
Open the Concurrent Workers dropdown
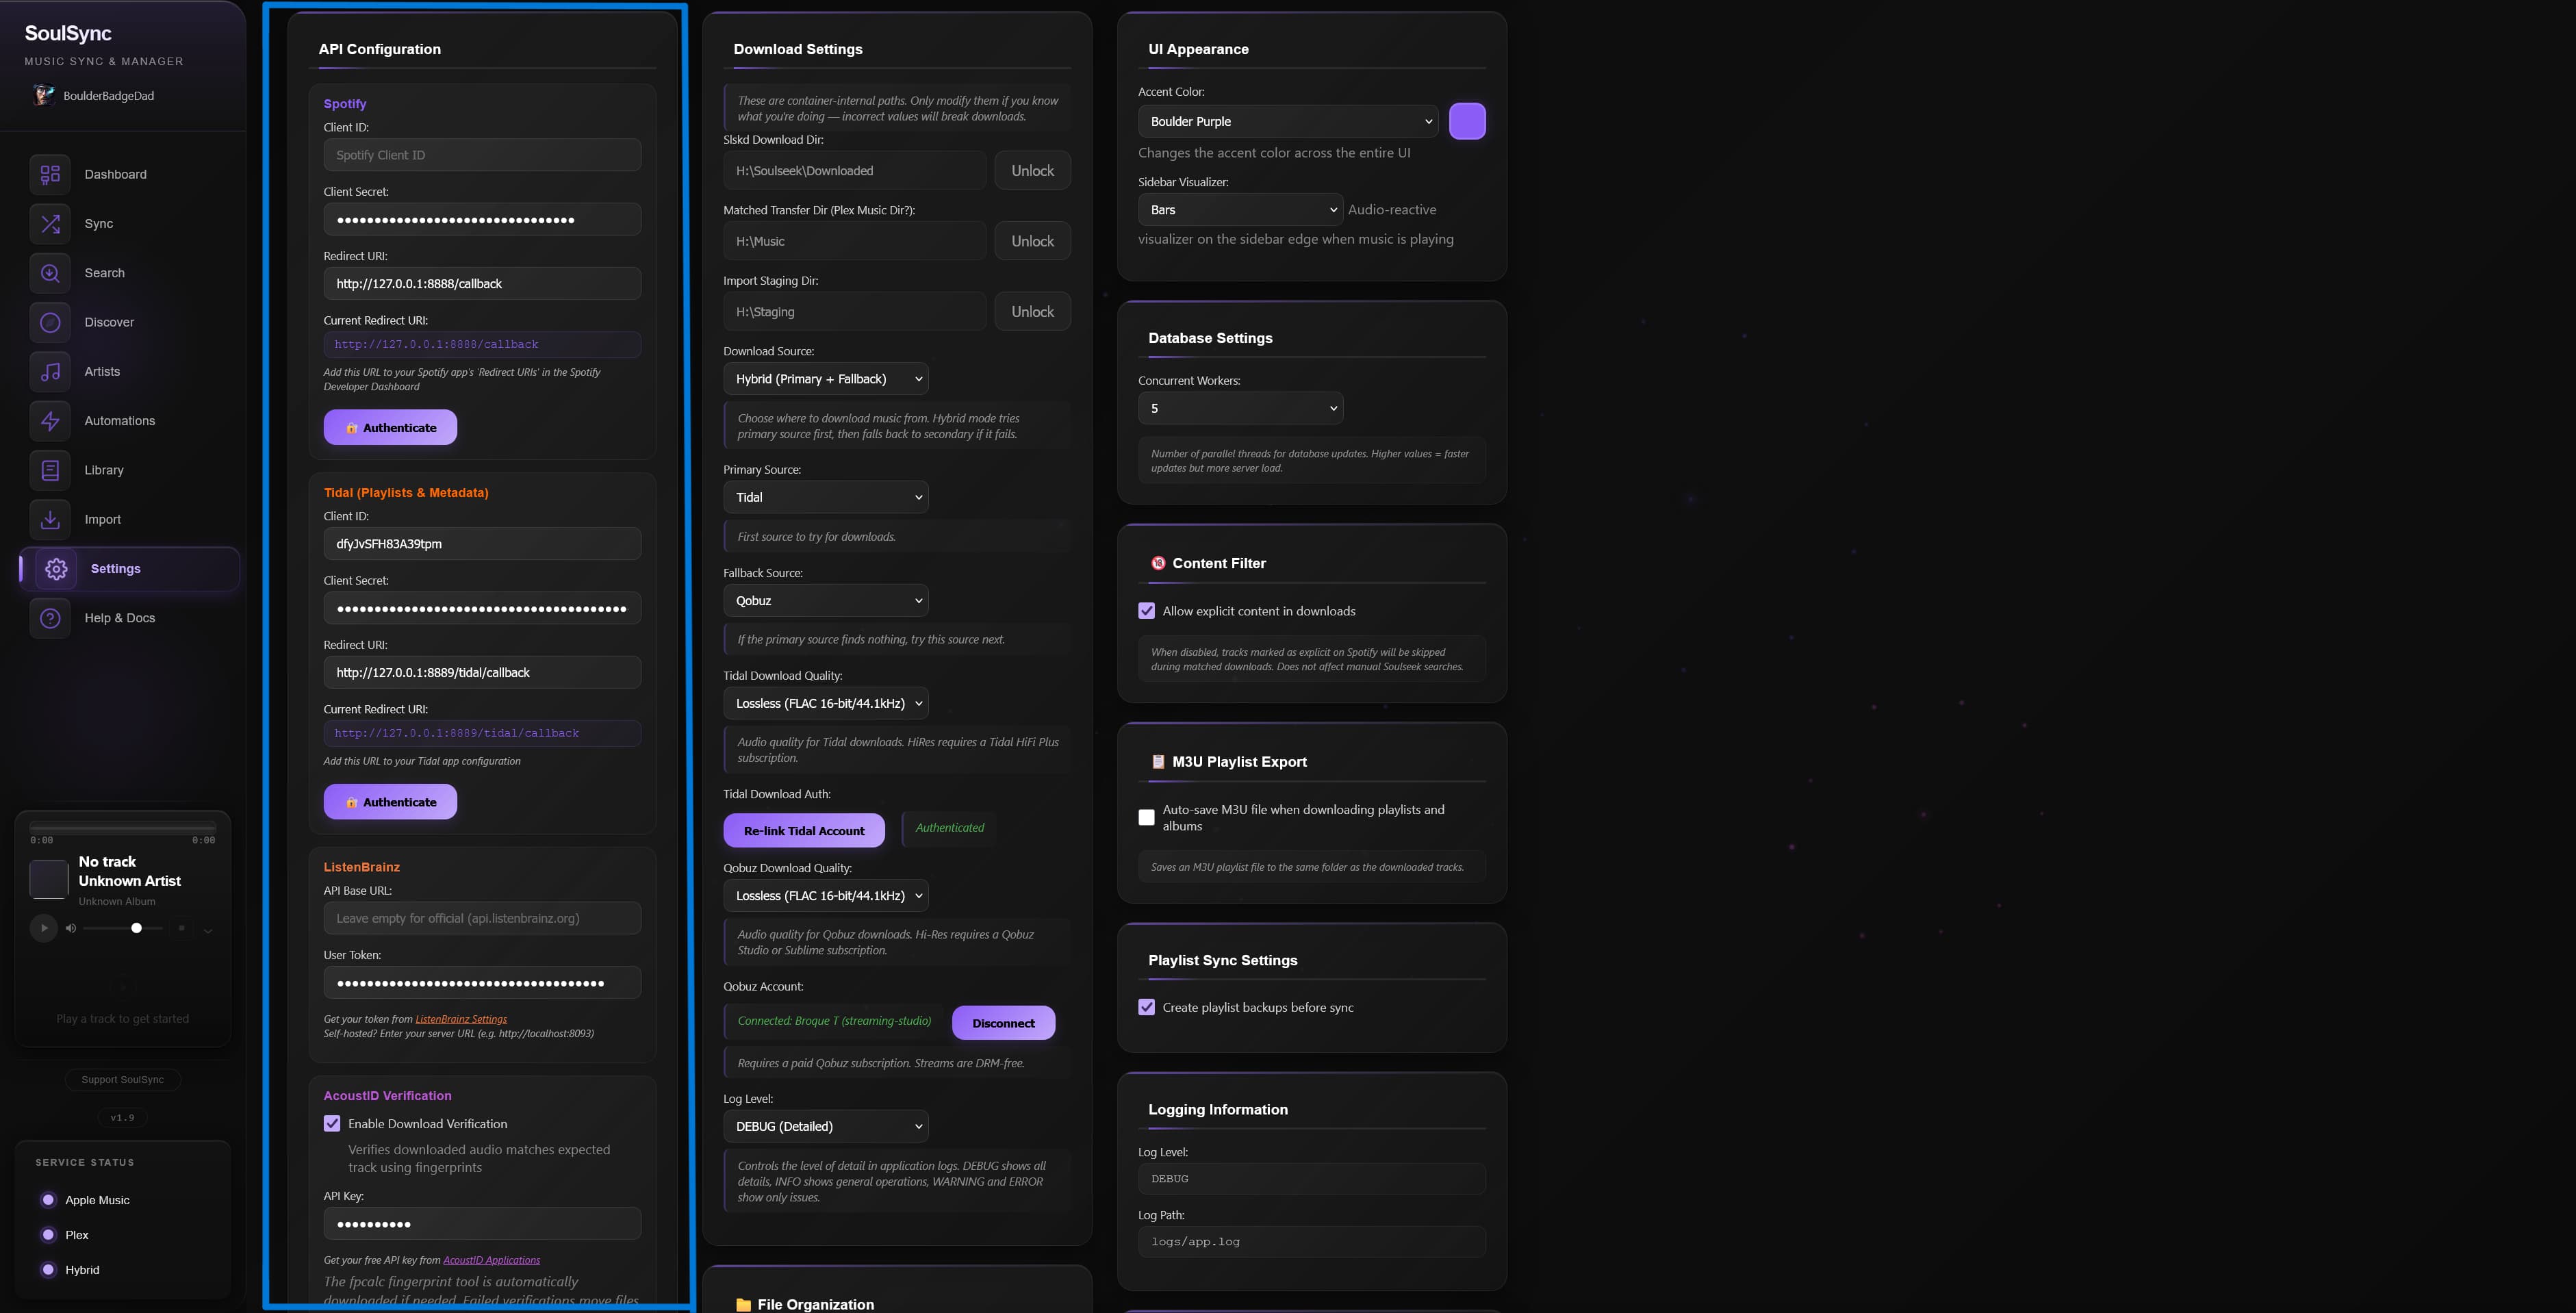pos(1240,408)
